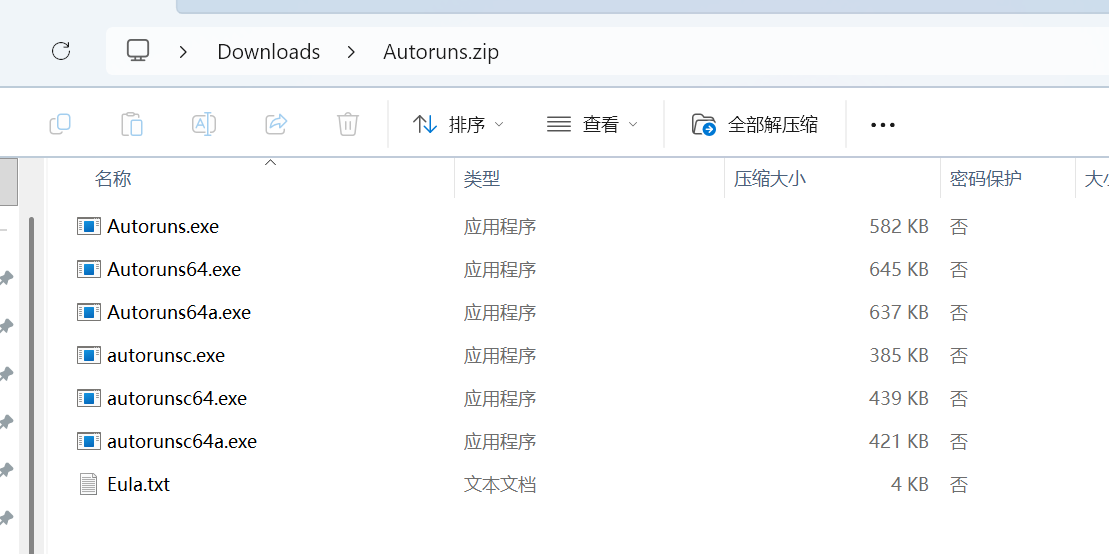Screen dimensions: 1109x554
Task: Click the This PC monitor icon
Action: point(138,50)
